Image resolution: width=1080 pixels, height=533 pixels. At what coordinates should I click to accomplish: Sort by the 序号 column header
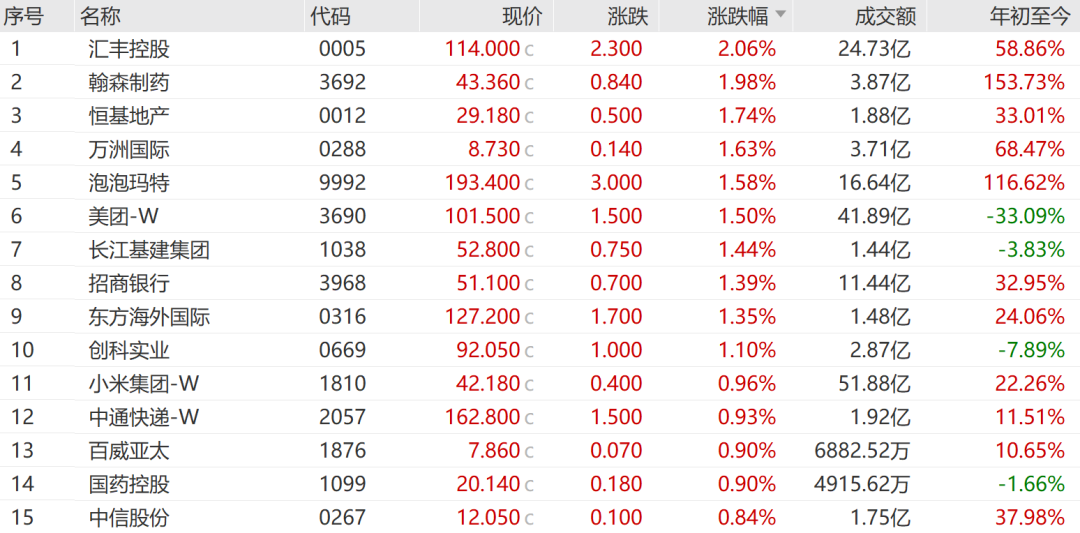coord(23,15)
